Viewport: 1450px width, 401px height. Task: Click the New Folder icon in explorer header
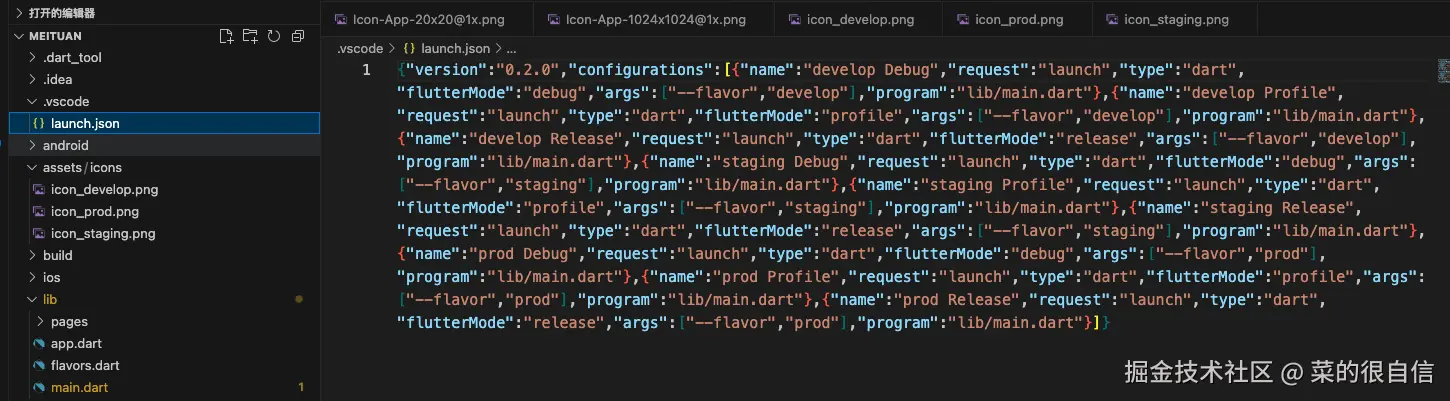tap(250, 36)
